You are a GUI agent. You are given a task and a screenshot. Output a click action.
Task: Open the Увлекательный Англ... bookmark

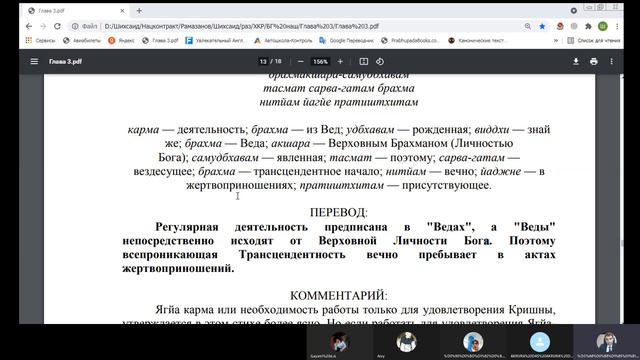(x=215, y=40)
